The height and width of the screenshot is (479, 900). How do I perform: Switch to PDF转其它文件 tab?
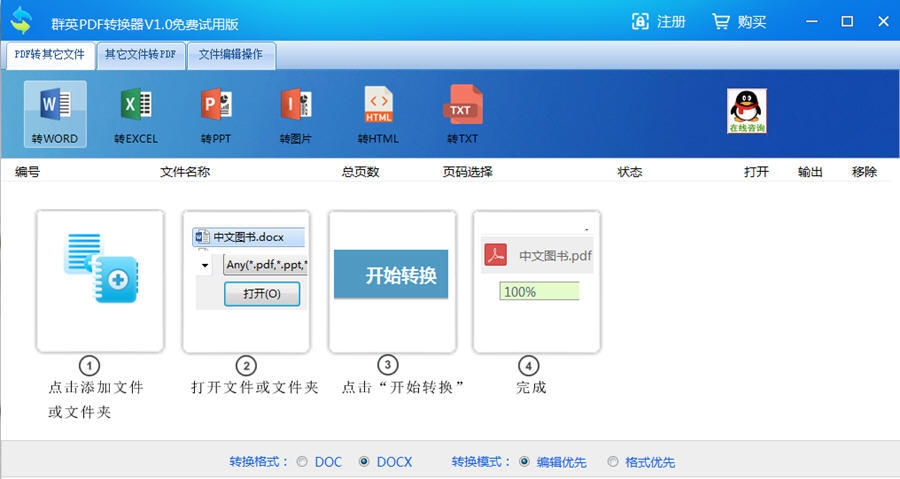49,55
